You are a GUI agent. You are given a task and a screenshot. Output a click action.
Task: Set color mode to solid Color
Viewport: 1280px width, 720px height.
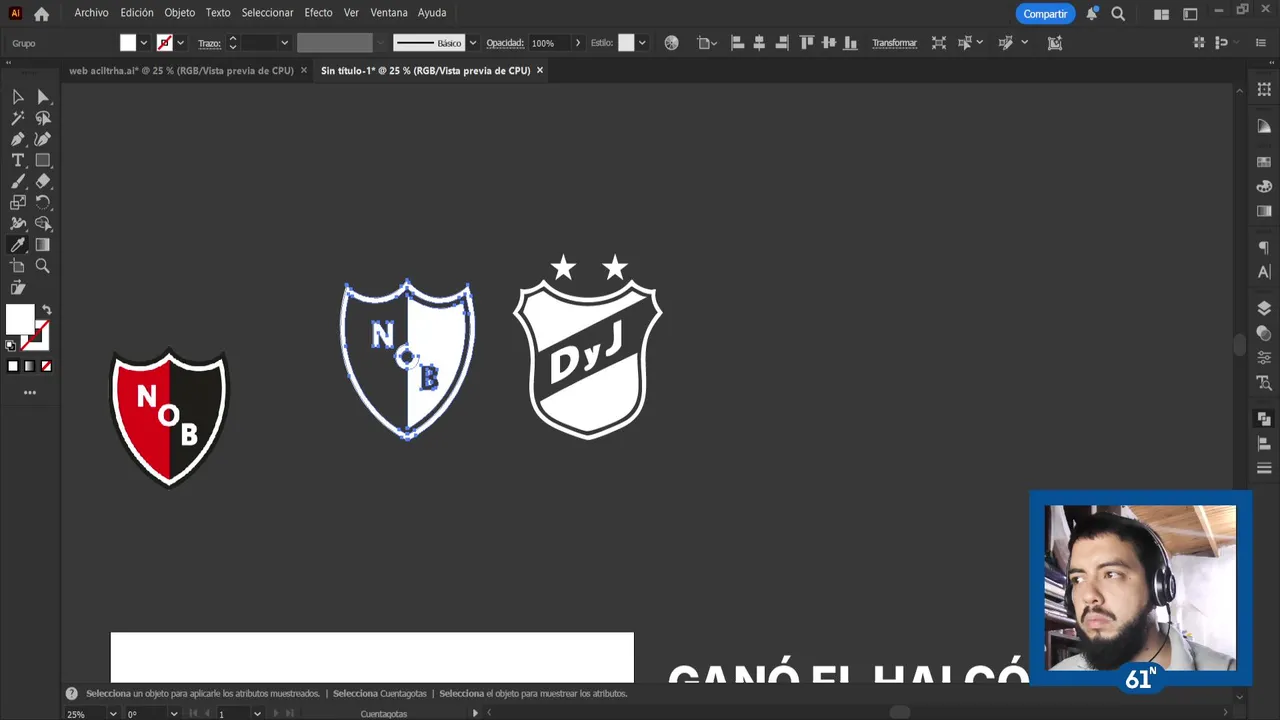click(13, 366)
